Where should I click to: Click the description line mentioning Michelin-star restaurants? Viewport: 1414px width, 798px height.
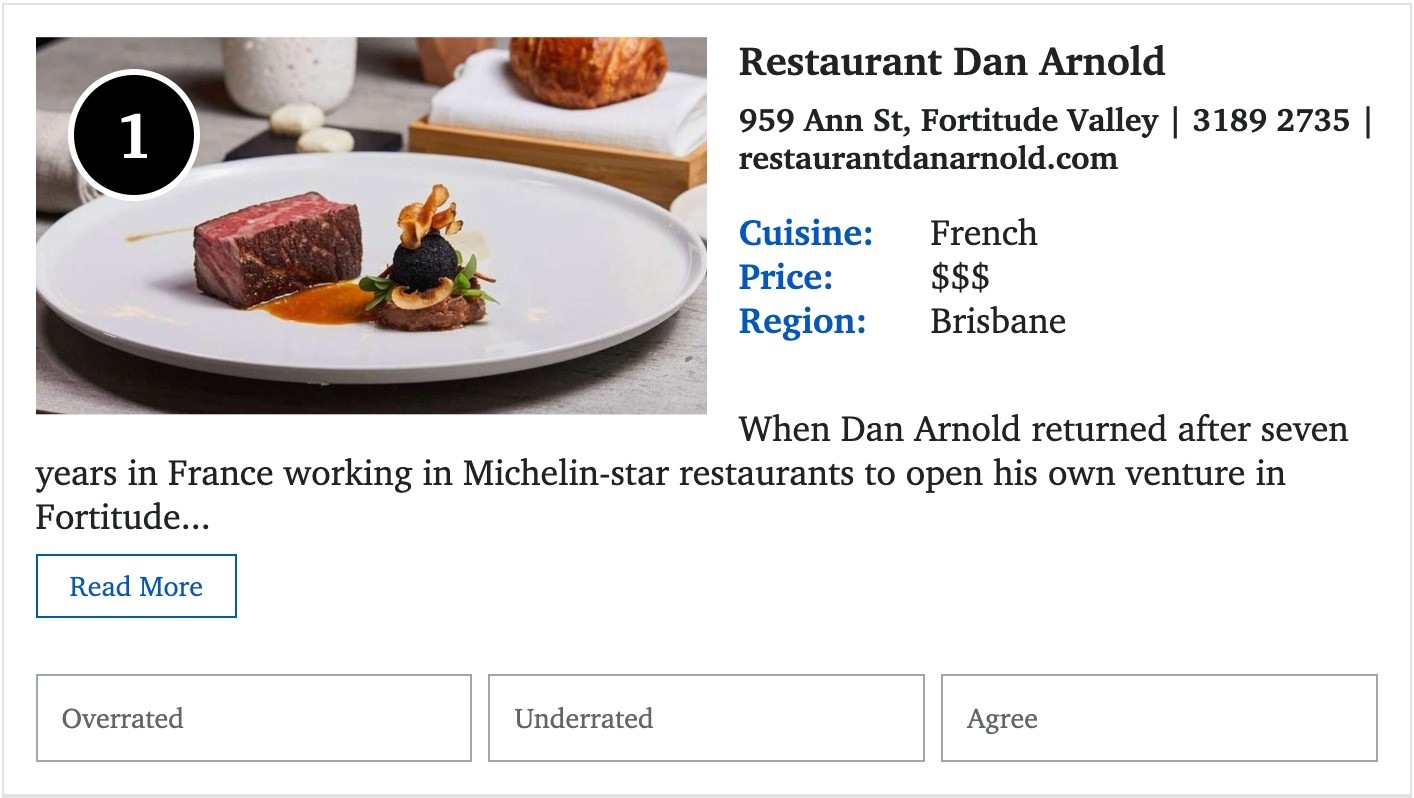click(660, 473)
